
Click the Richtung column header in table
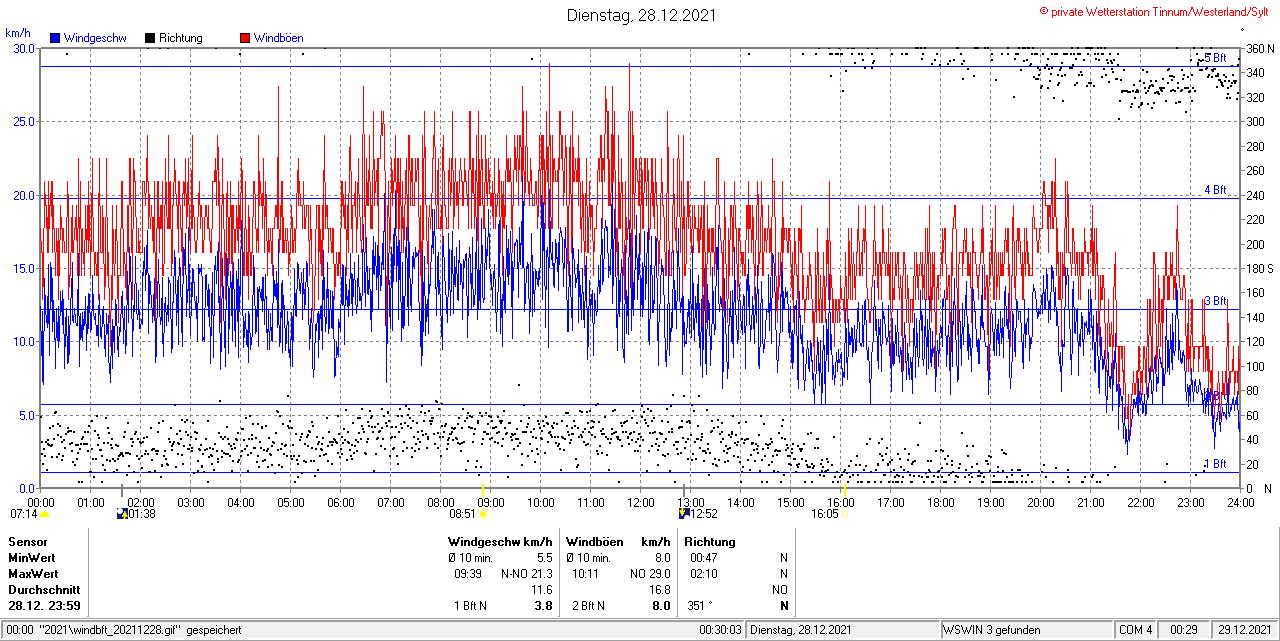pyautogui.click(x=710, y=542)
